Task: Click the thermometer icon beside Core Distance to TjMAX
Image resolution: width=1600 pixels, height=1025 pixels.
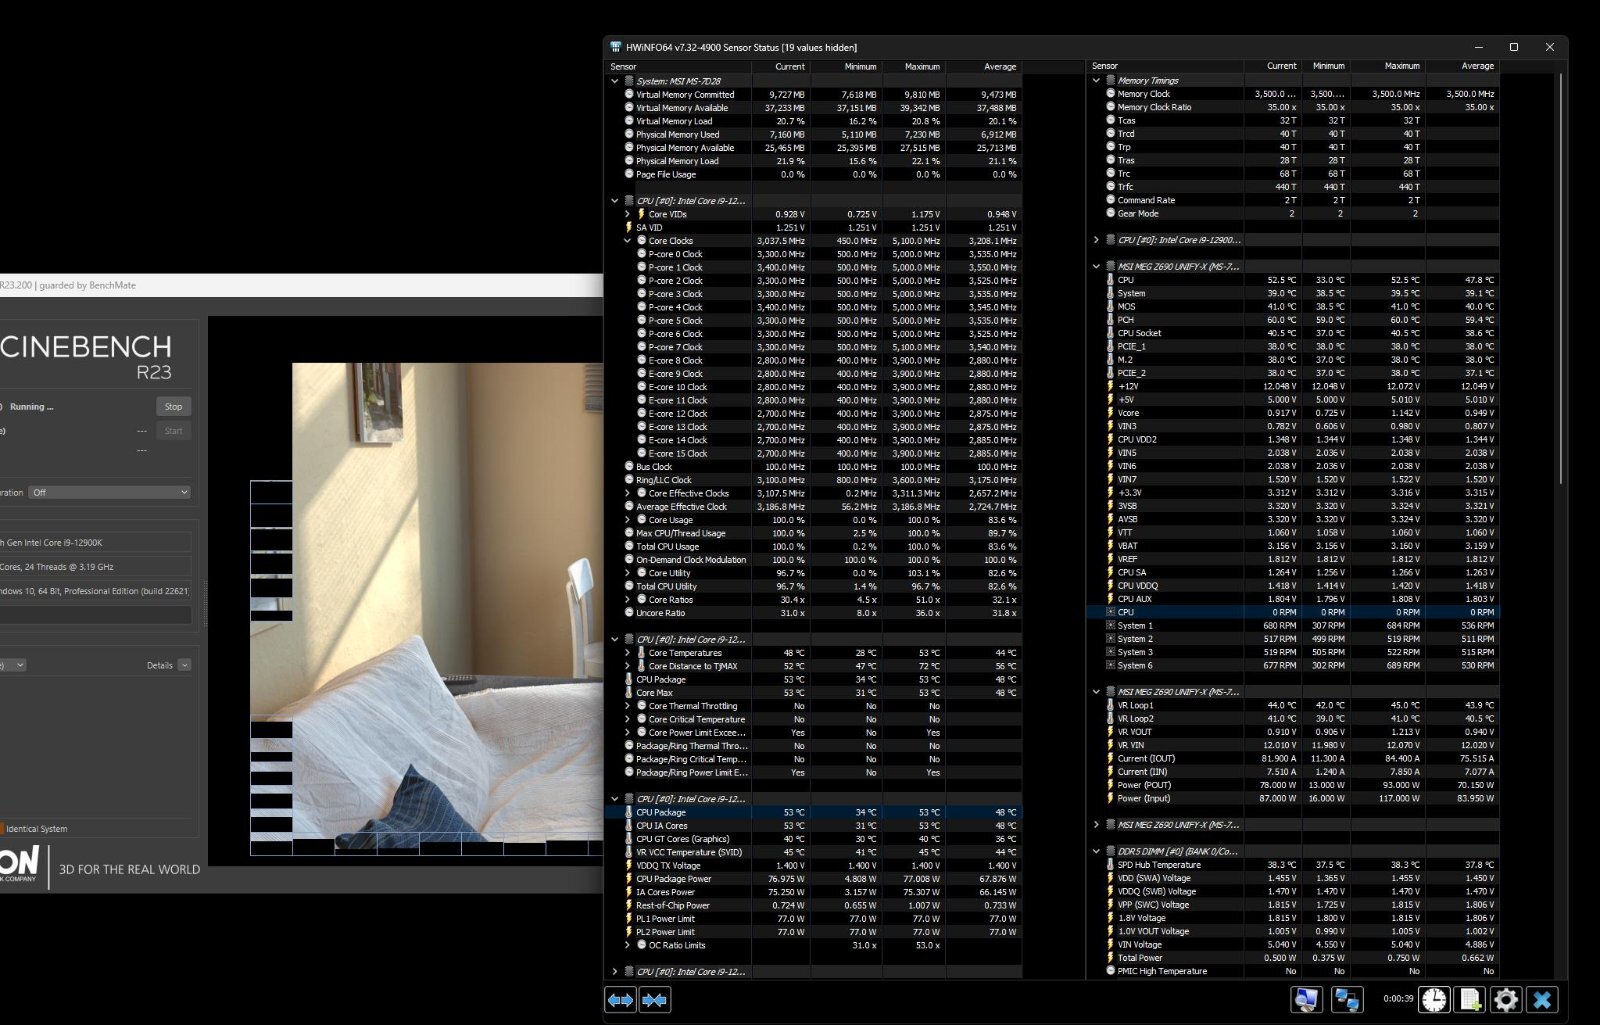Action: (641, 666)
